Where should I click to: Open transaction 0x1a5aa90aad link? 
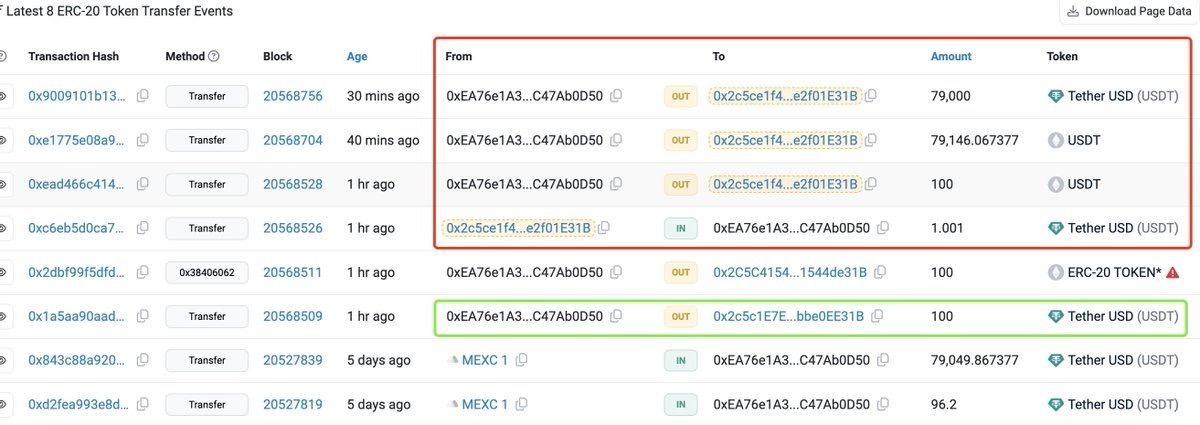[77, 316]
